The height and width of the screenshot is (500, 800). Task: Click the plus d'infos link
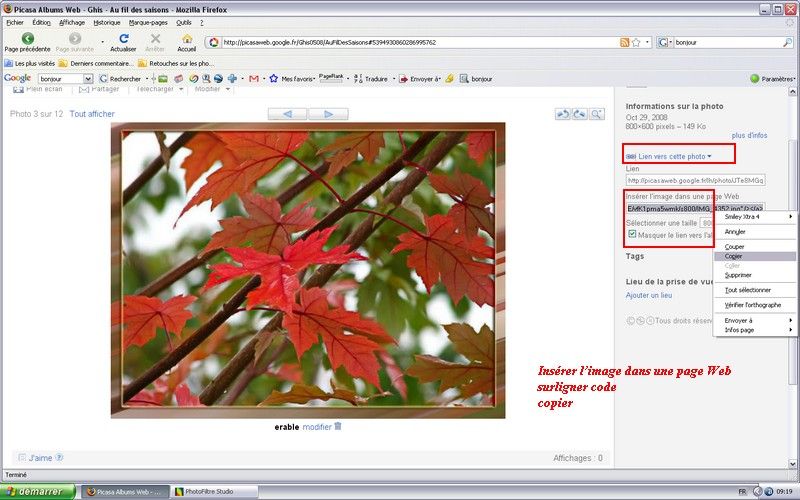tap(749, 135)
